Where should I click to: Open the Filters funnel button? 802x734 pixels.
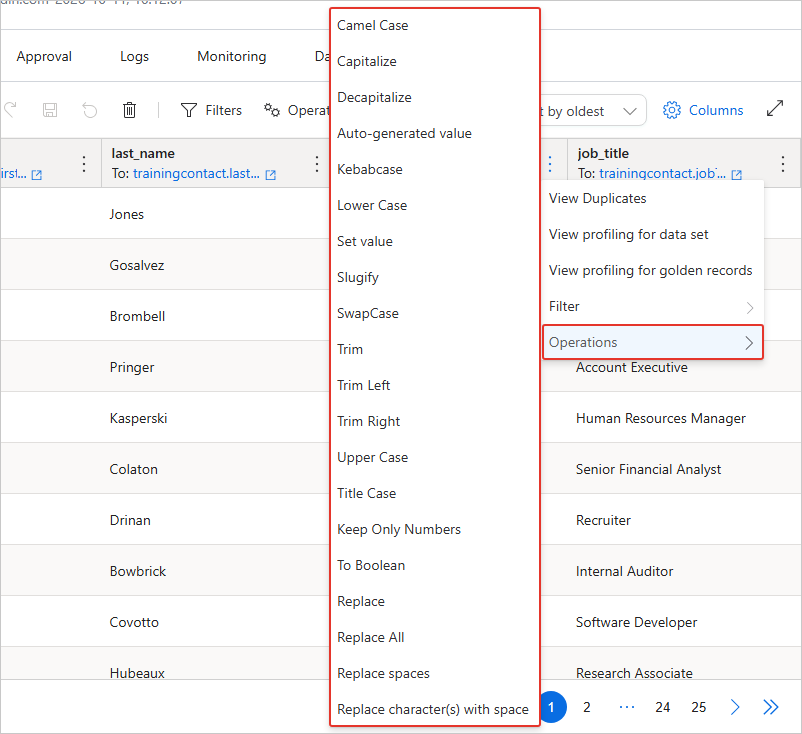(211, 110)
